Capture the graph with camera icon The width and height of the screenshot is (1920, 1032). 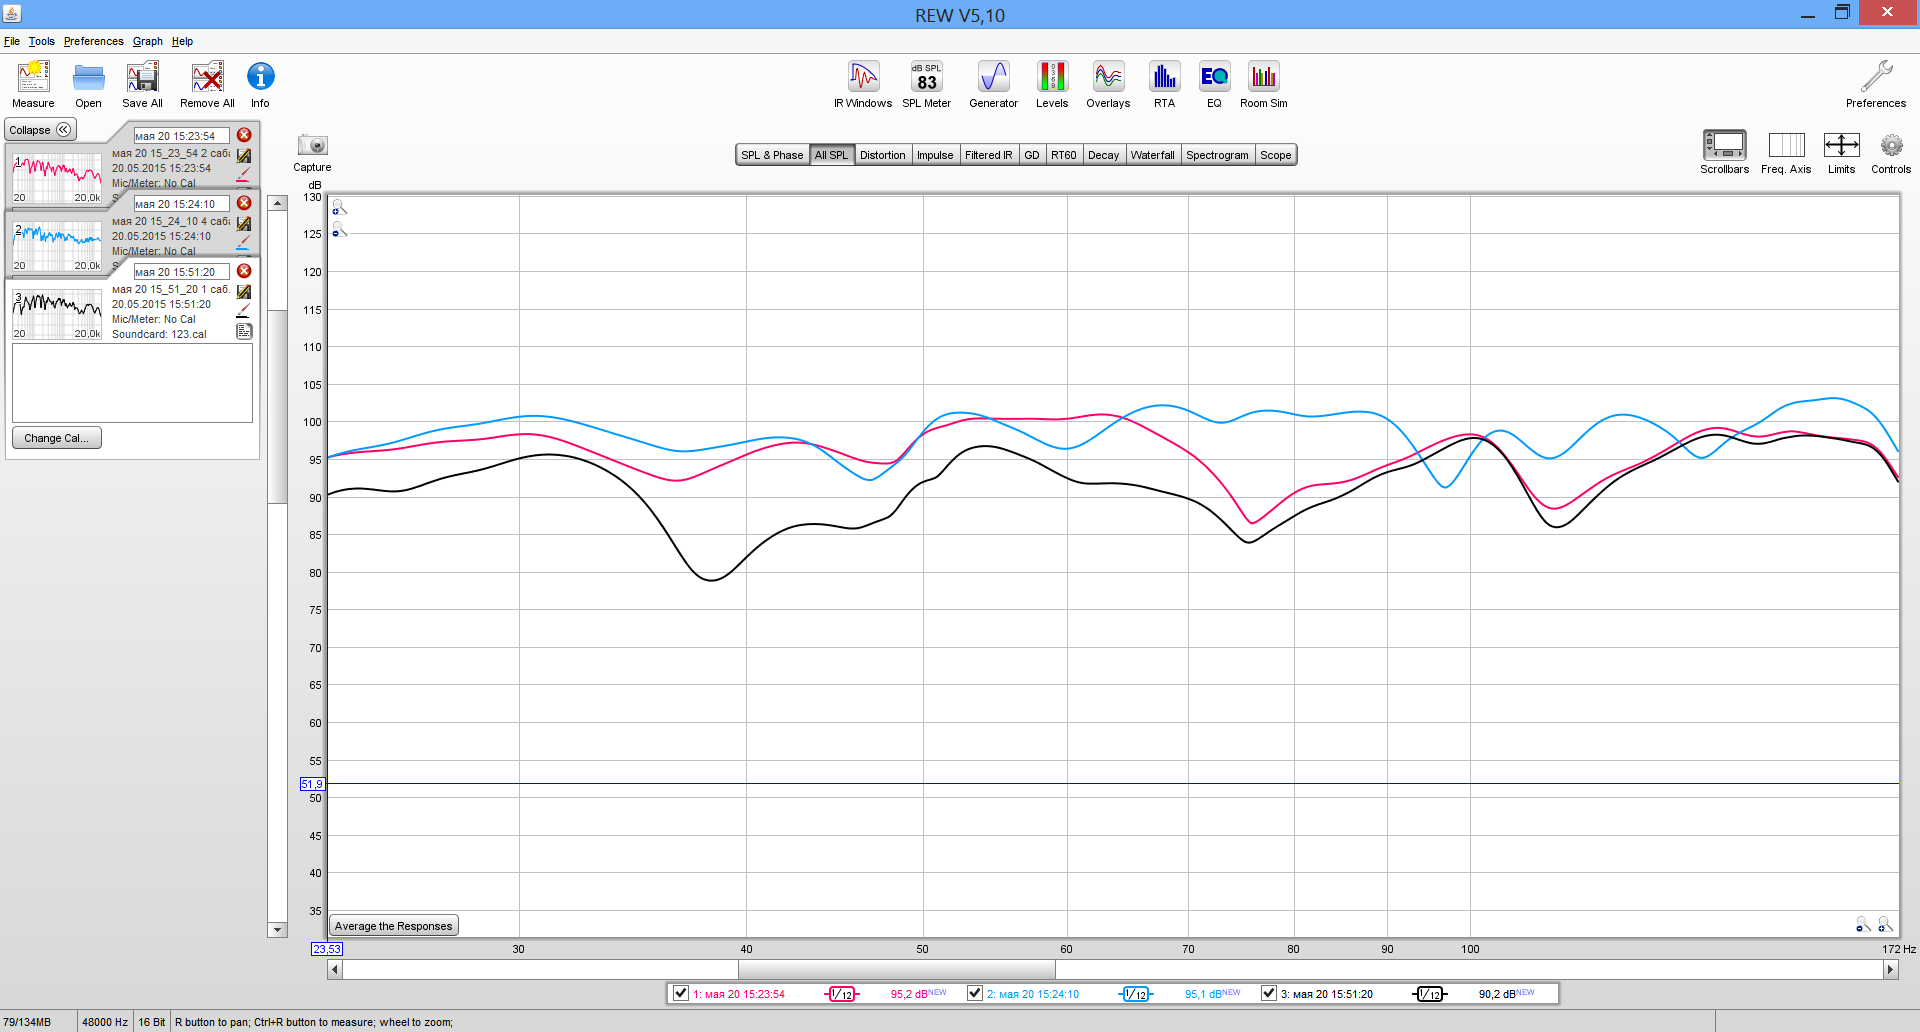[312, 145]
